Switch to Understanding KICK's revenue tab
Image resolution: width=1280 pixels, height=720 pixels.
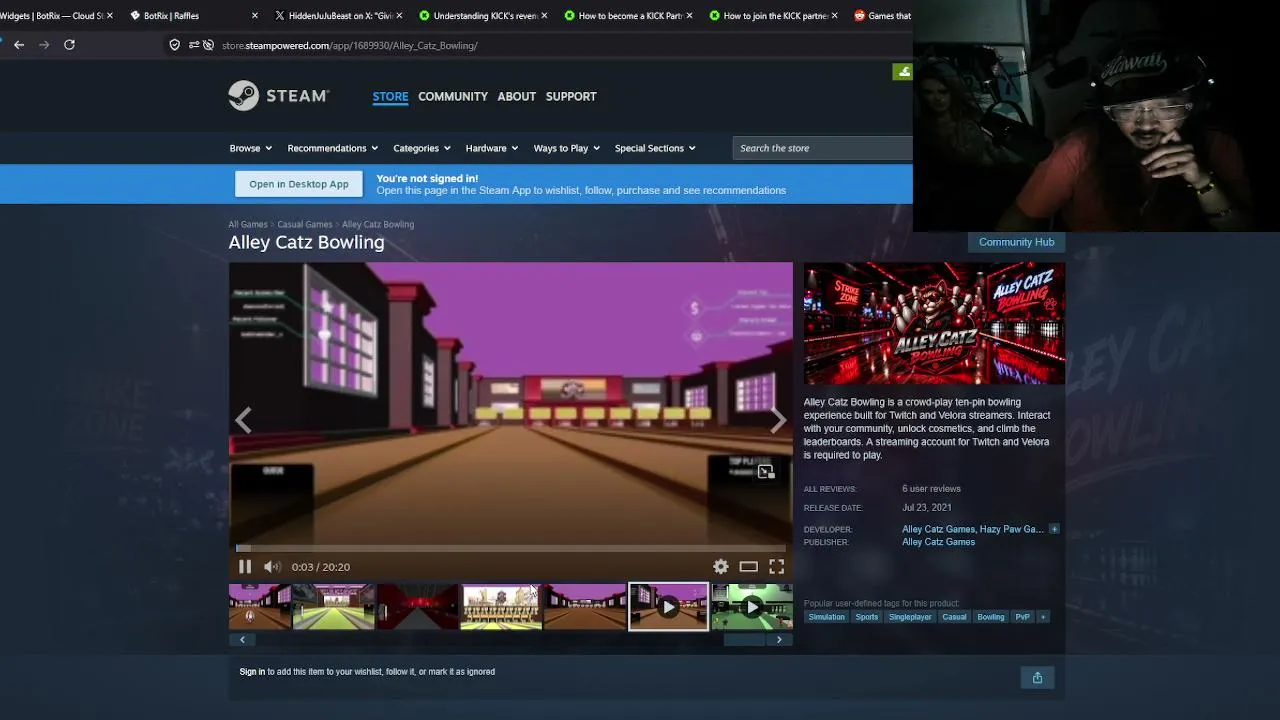click(x=483, y=16)
